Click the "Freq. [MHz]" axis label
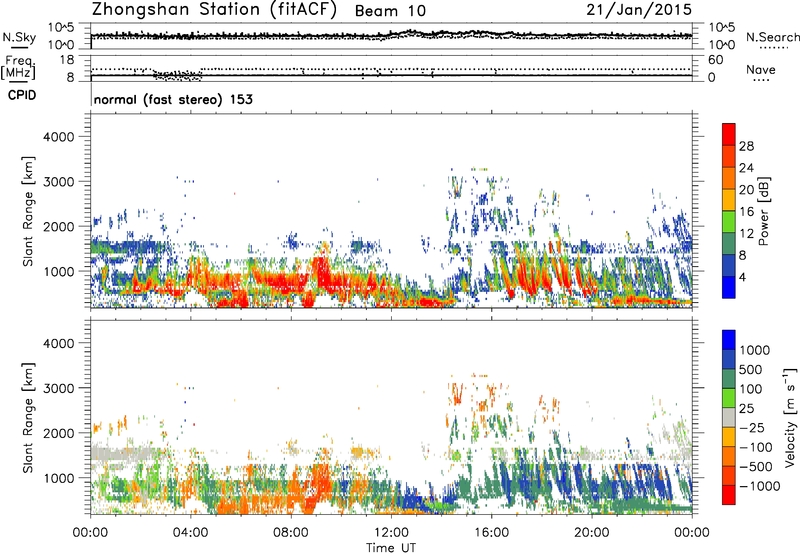Screen dimensions: 800x554 point(19,68)
